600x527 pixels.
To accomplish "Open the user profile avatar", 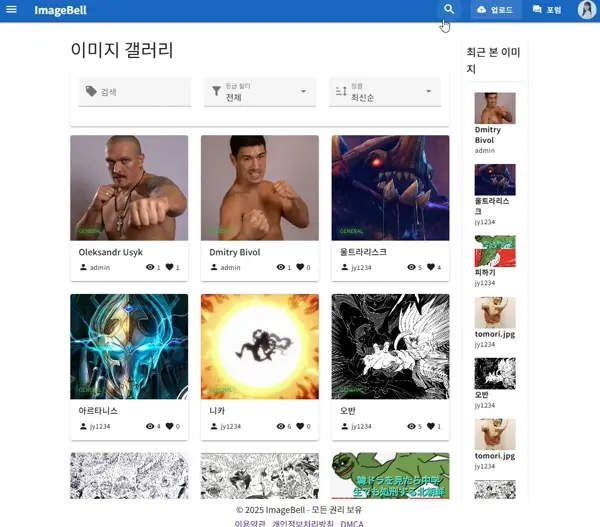I will coord(586,10).
